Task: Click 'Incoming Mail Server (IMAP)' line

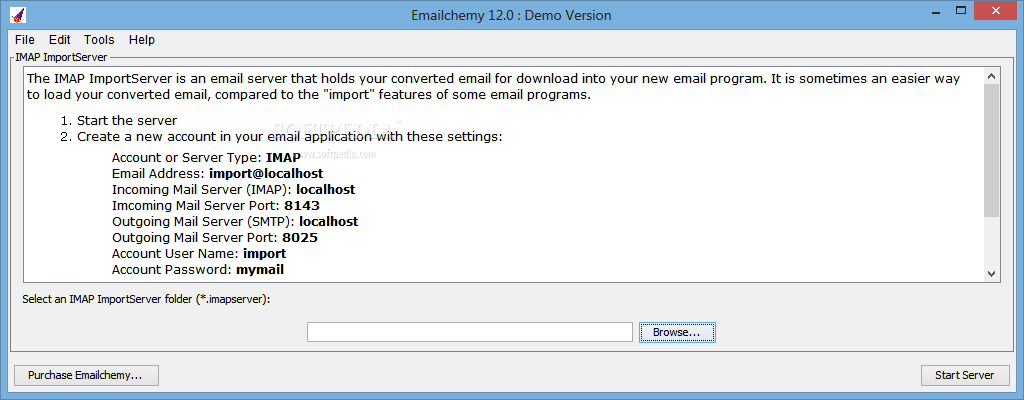Action: (x=233, y=190)
